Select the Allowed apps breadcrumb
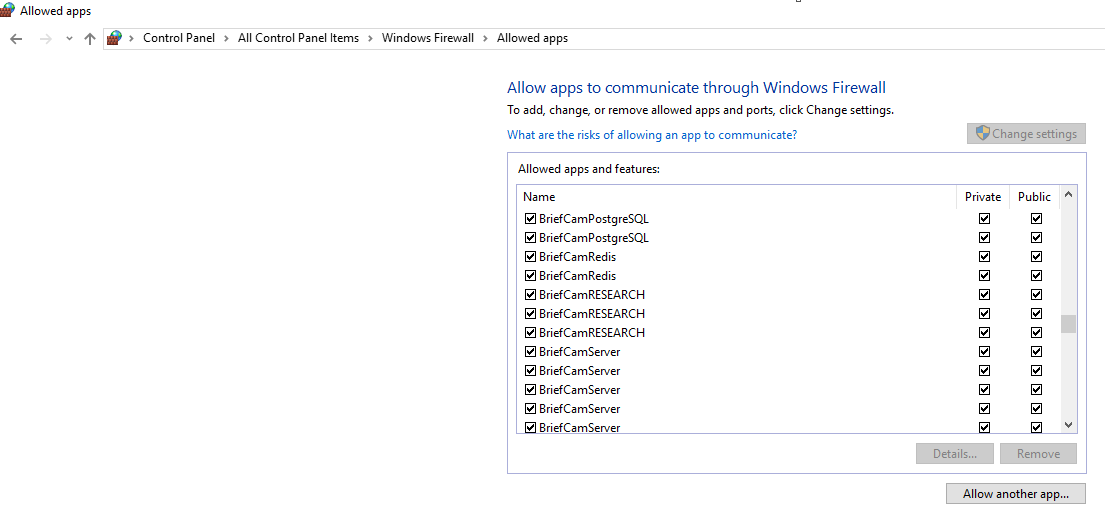This screenshot has height=509, width=1105. (x=532, y=38)
